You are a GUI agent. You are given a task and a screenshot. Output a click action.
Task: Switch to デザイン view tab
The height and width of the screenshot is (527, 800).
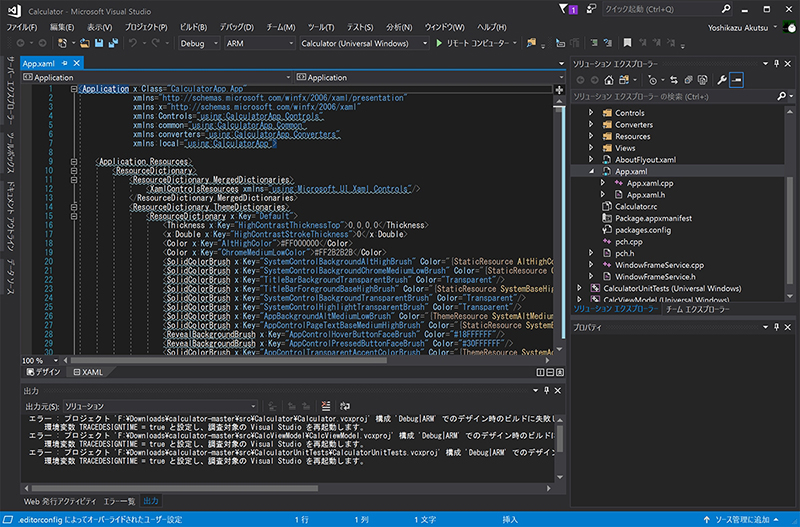point(43,372)
